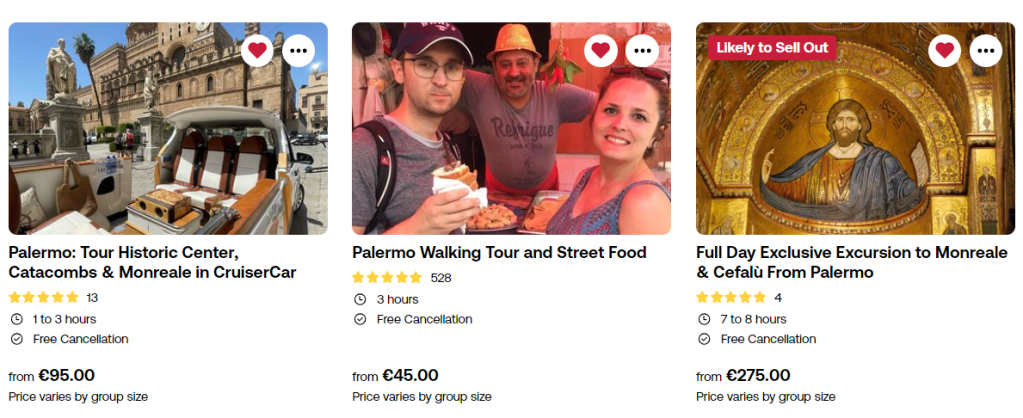Screen dimensions: 1023x418
Task: Click the star rating with 4 reviews
Action: tap(731, 297)
